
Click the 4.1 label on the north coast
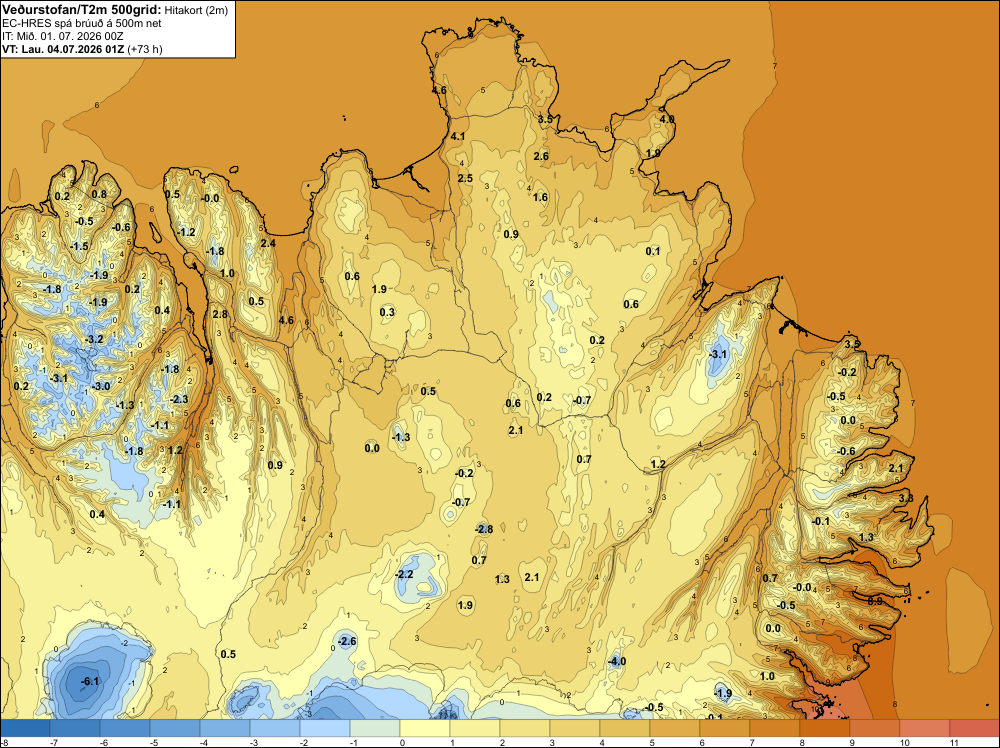tap(458, 136)
